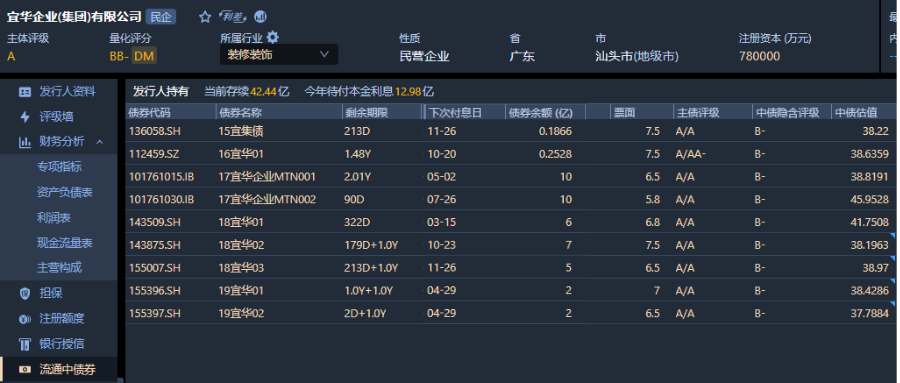Select bond row 17宜华企业MTN001
This screenshot has height=383, width=900.
pyautogui.click(x=511, y=177)
